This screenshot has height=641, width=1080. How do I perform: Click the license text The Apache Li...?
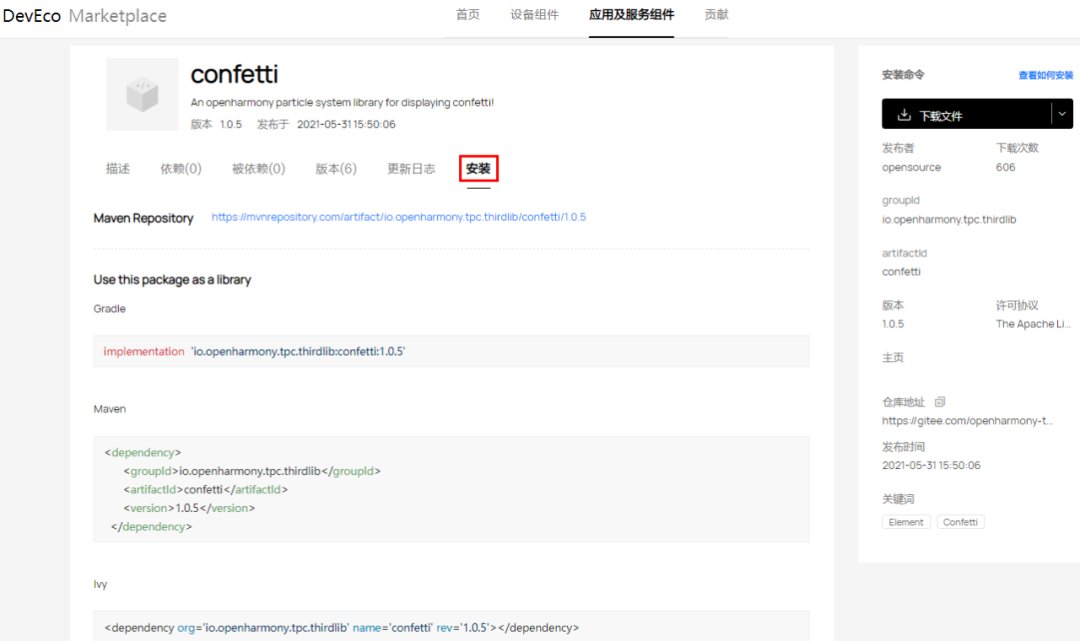pyautogui.click(x=1033, y=324)
